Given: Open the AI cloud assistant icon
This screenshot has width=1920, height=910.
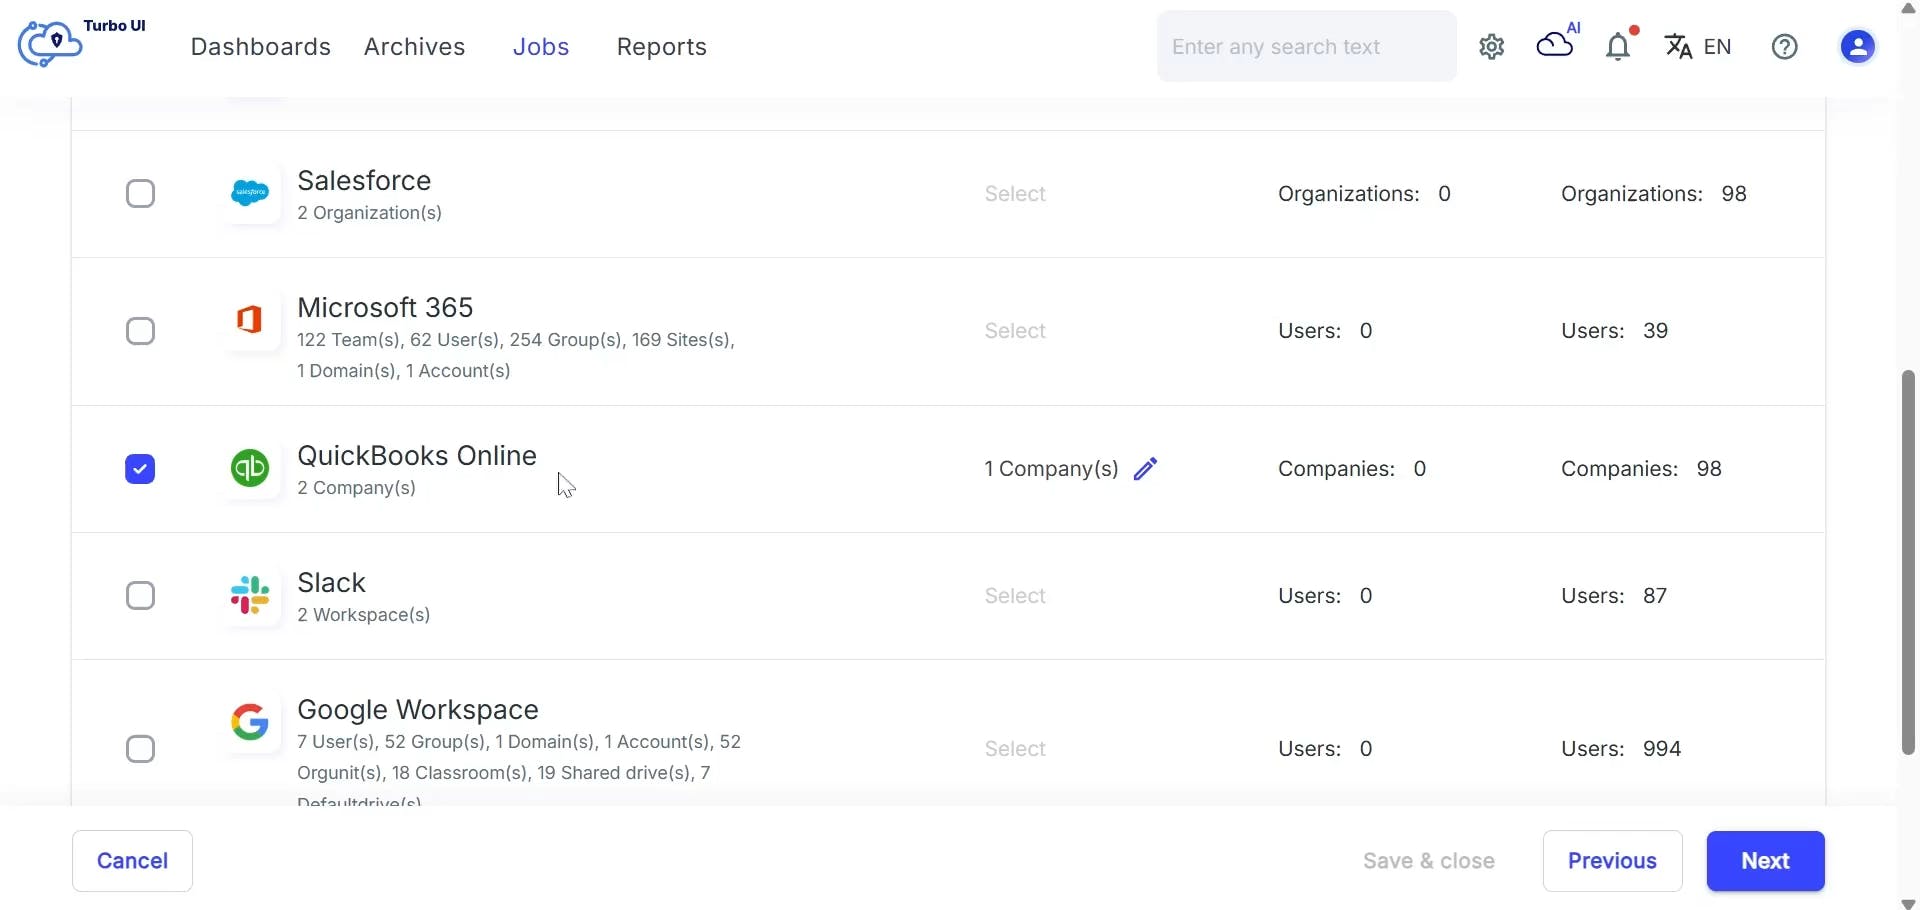Looking at the screenshot, I should (1558, 42).
